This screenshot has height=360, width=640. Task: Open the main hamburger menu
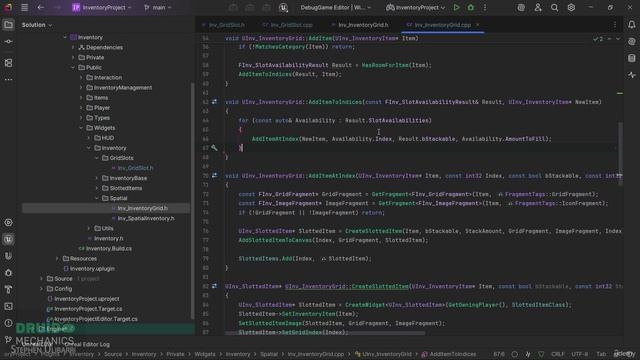click(24, 7)
